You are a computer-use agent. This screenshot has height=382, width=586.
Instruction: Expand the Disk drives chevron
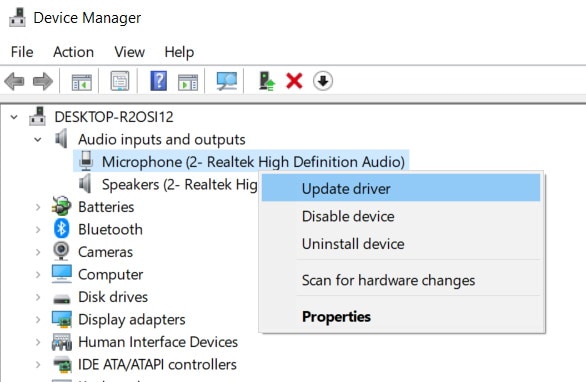tap(38, 297)
